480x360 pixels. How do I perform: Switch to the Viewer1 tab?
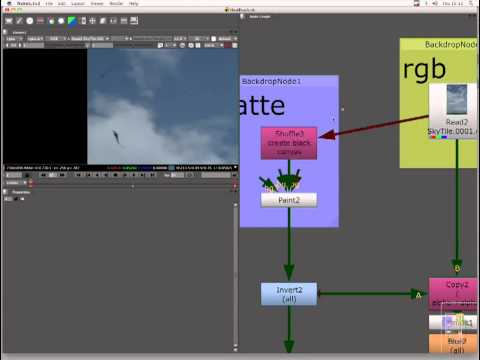click(19, 32)
